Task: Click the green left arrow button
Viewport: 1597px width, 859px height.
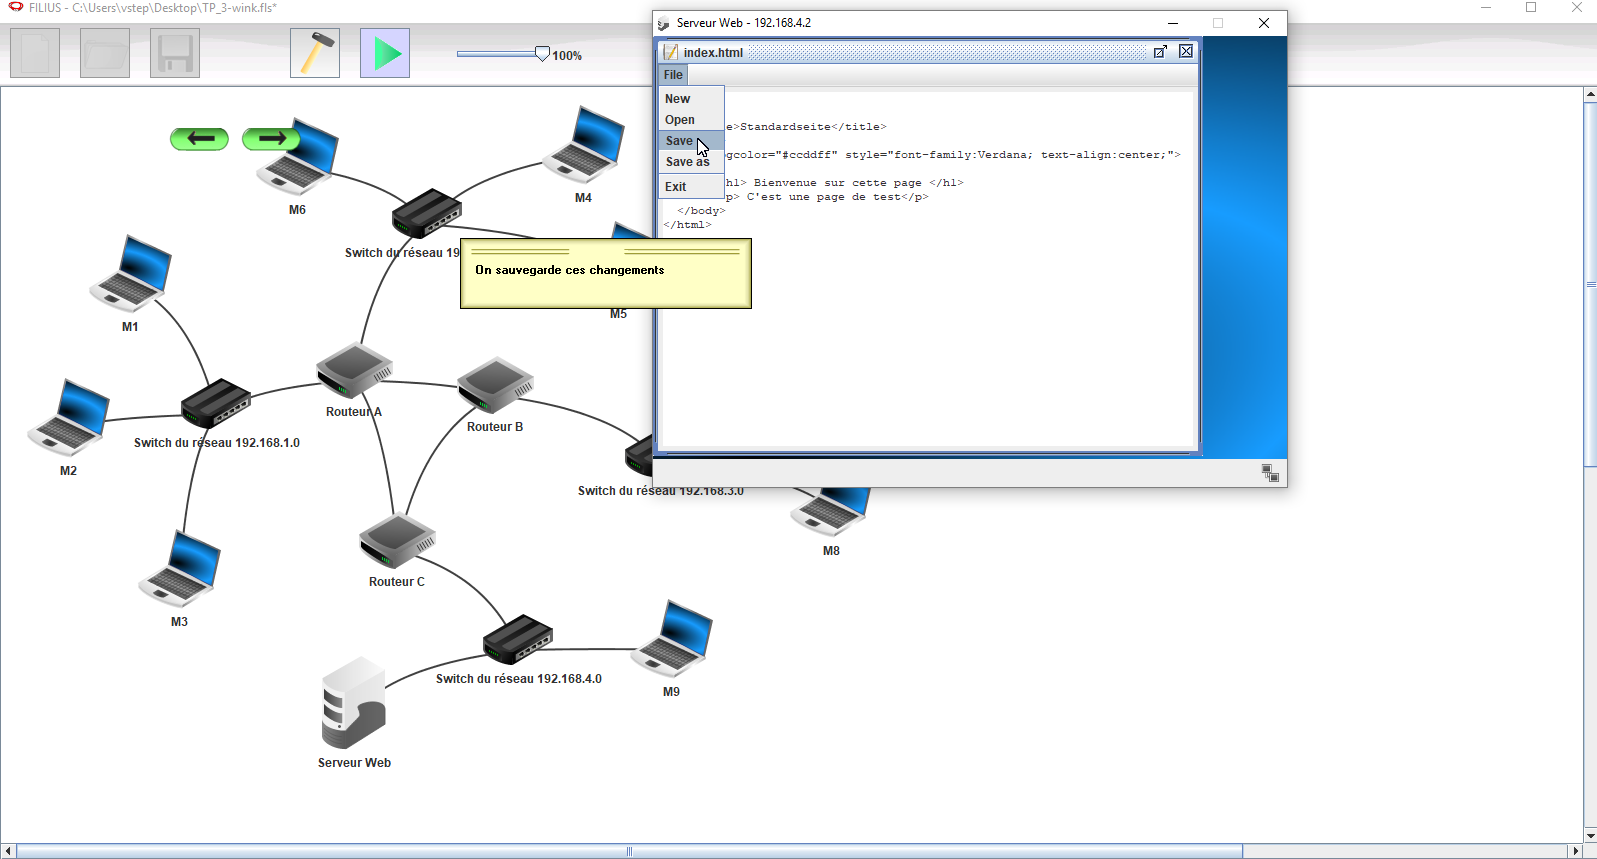Action: click(200, 139)
